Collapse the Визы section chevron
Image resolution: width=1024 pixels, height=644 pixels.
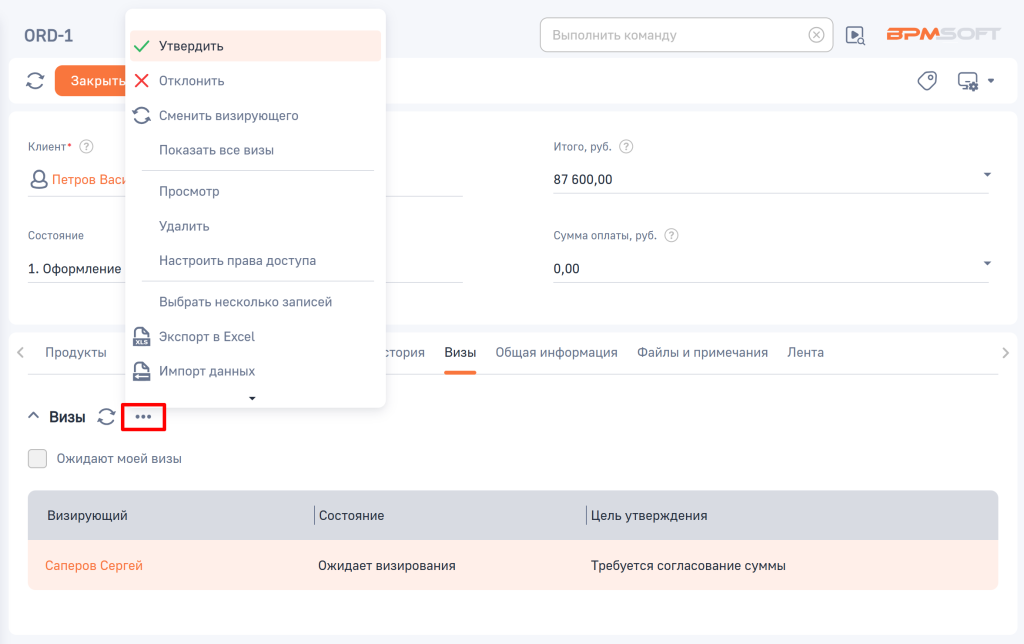point(33,416)
